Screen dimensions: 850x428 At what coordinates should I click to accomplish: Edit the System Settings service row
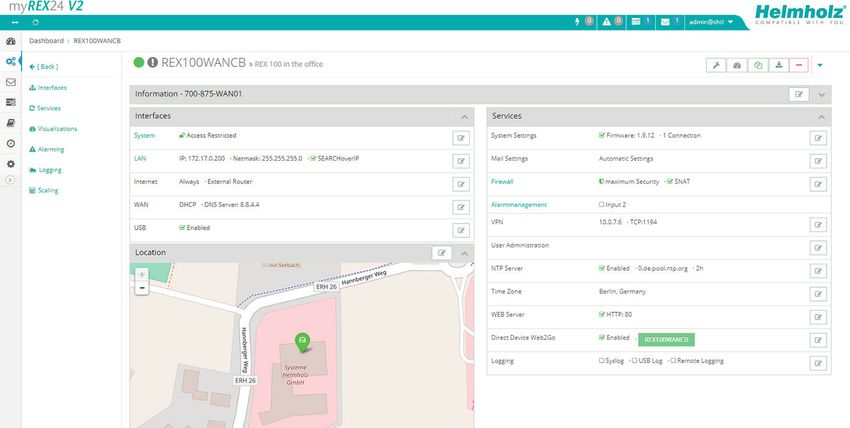coord(818,138)
